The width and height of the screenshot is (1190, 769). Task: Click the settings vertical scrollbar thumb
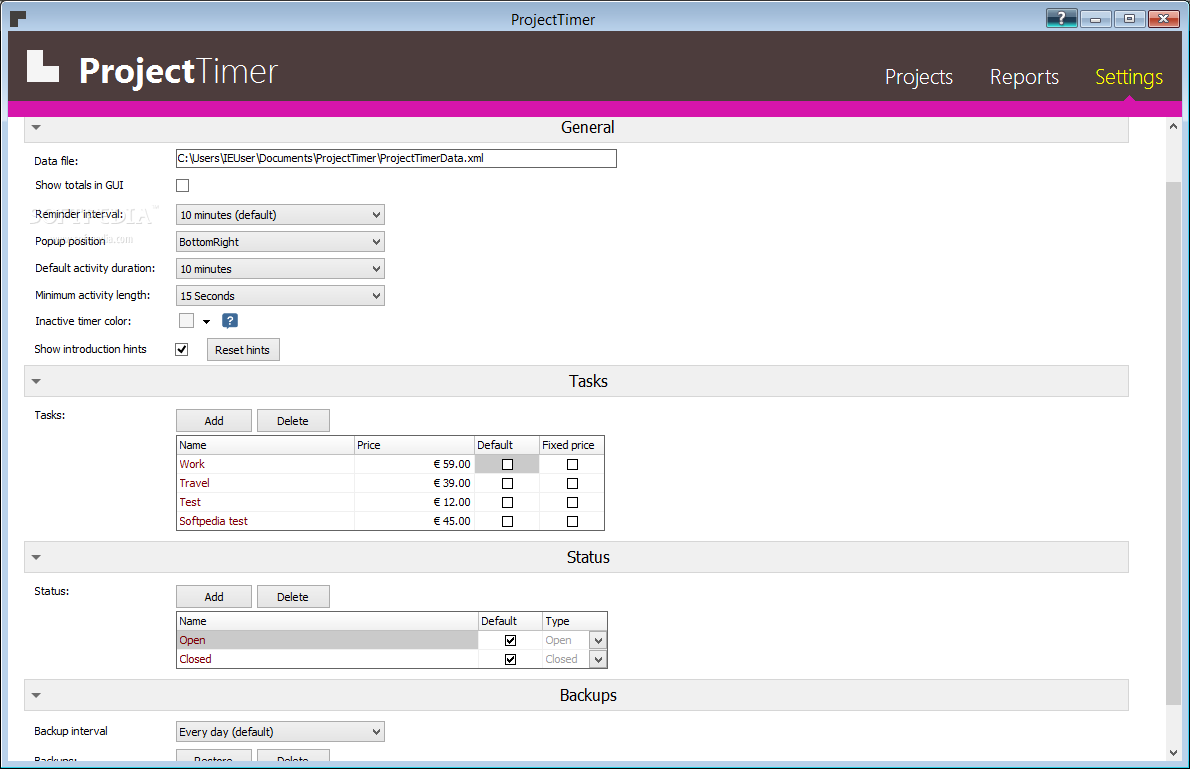1173,443
